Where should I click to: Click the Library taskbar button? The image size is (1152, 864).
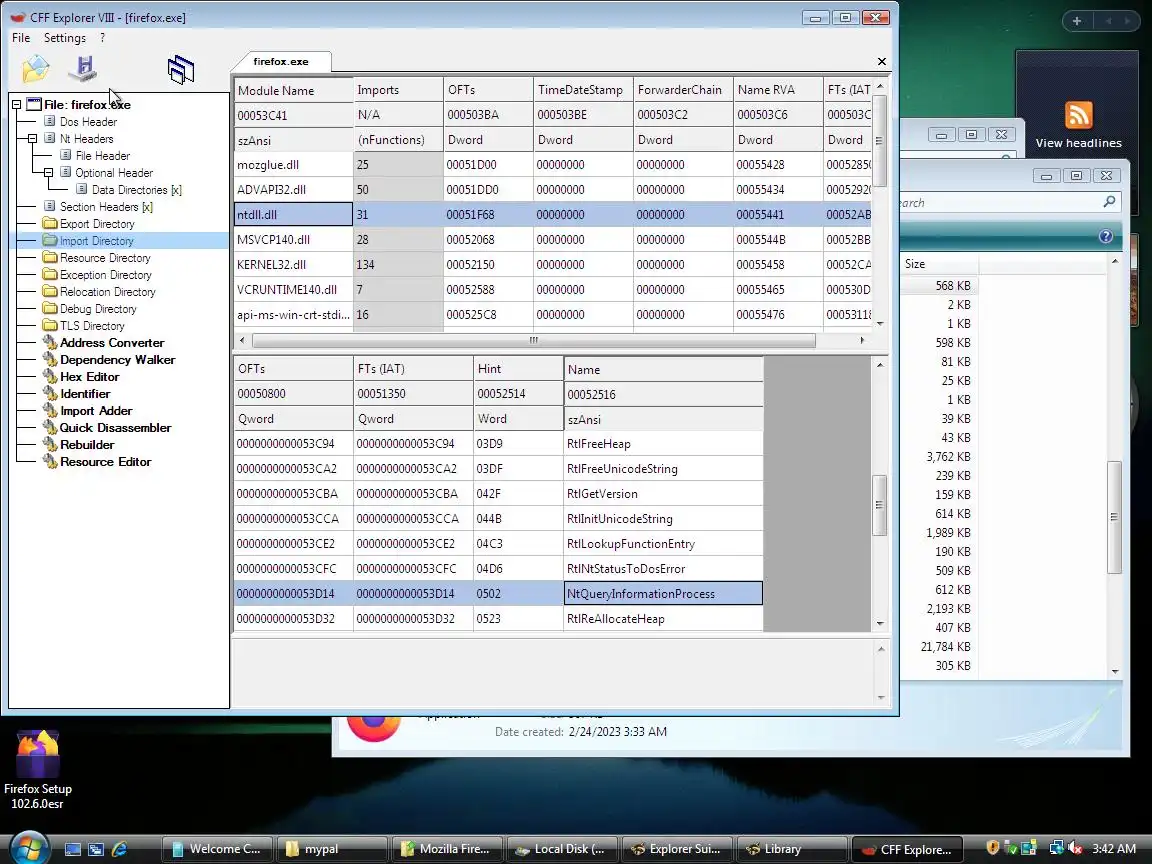tap(791, 849)
